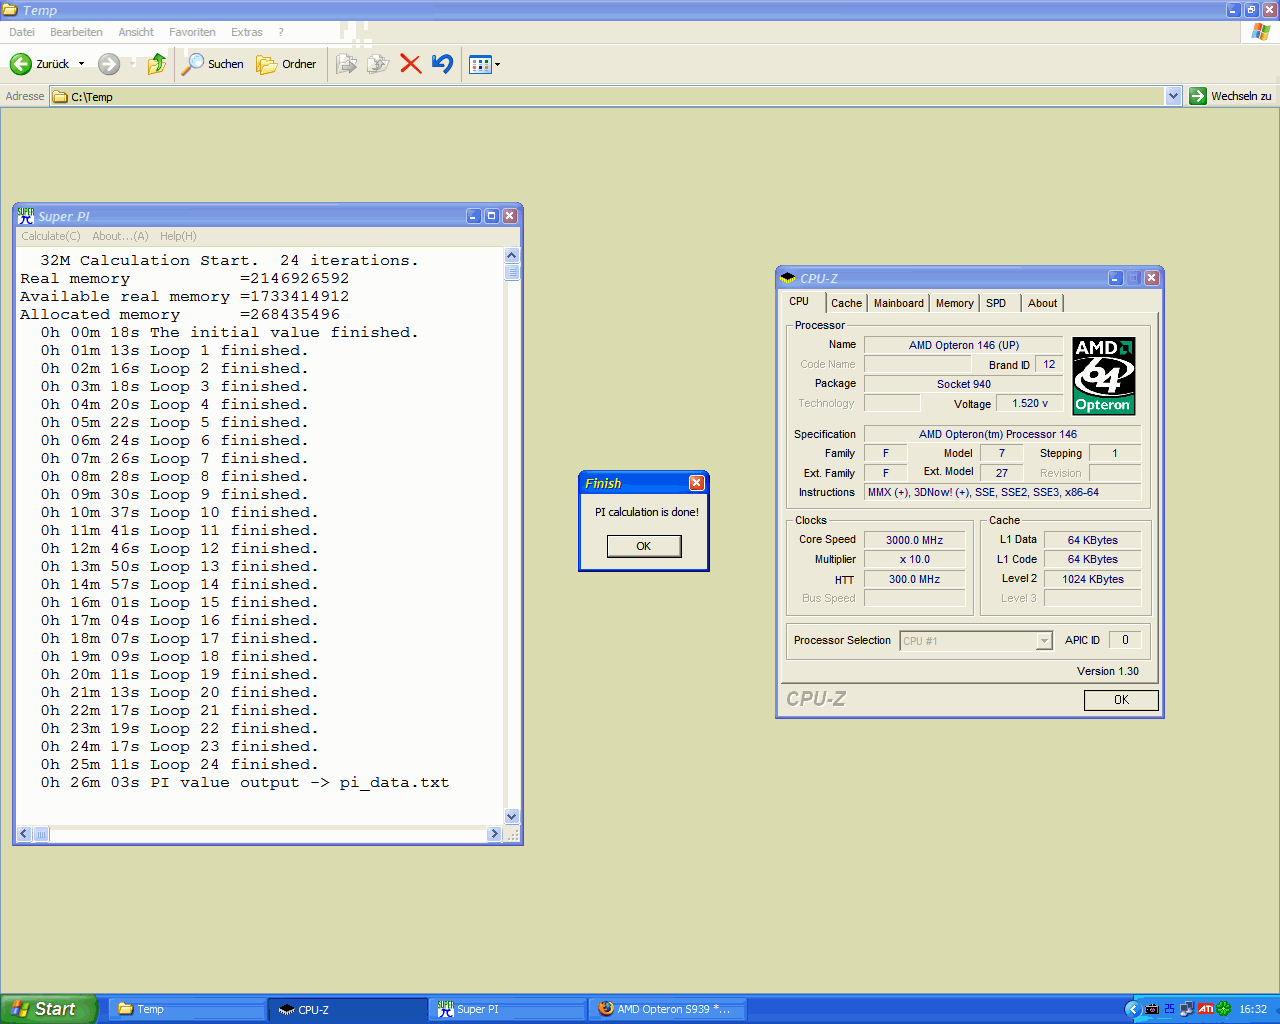Switch to Super PI taskbar button
The width and height of the screenshot is (1280, 1024).
point(507,1009)
